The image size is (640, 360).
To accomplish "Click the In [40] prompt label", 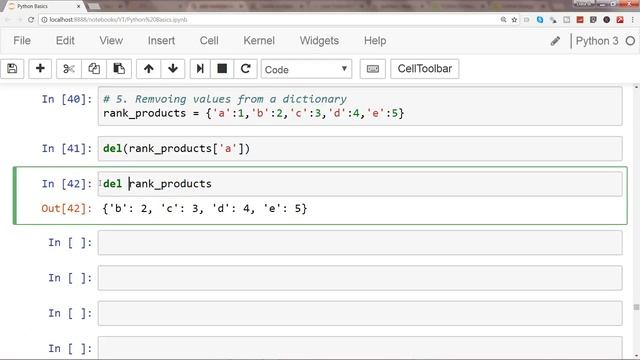I will [67, 99].
